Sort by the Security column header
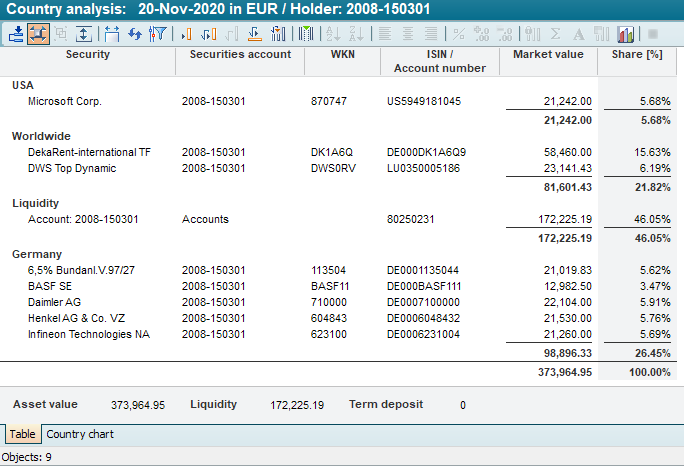Screen dimensions: 684x466 88,55
